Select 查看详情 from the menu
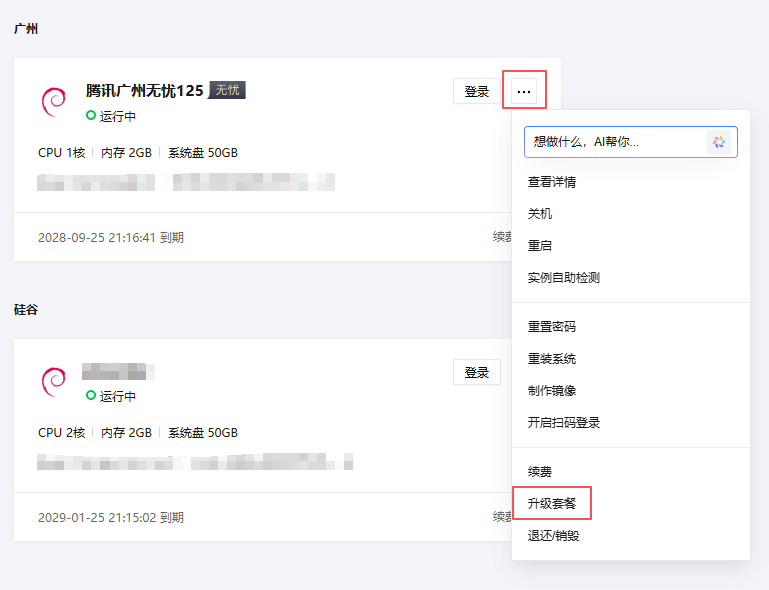The image size is (769, 590). coord(552,182)
